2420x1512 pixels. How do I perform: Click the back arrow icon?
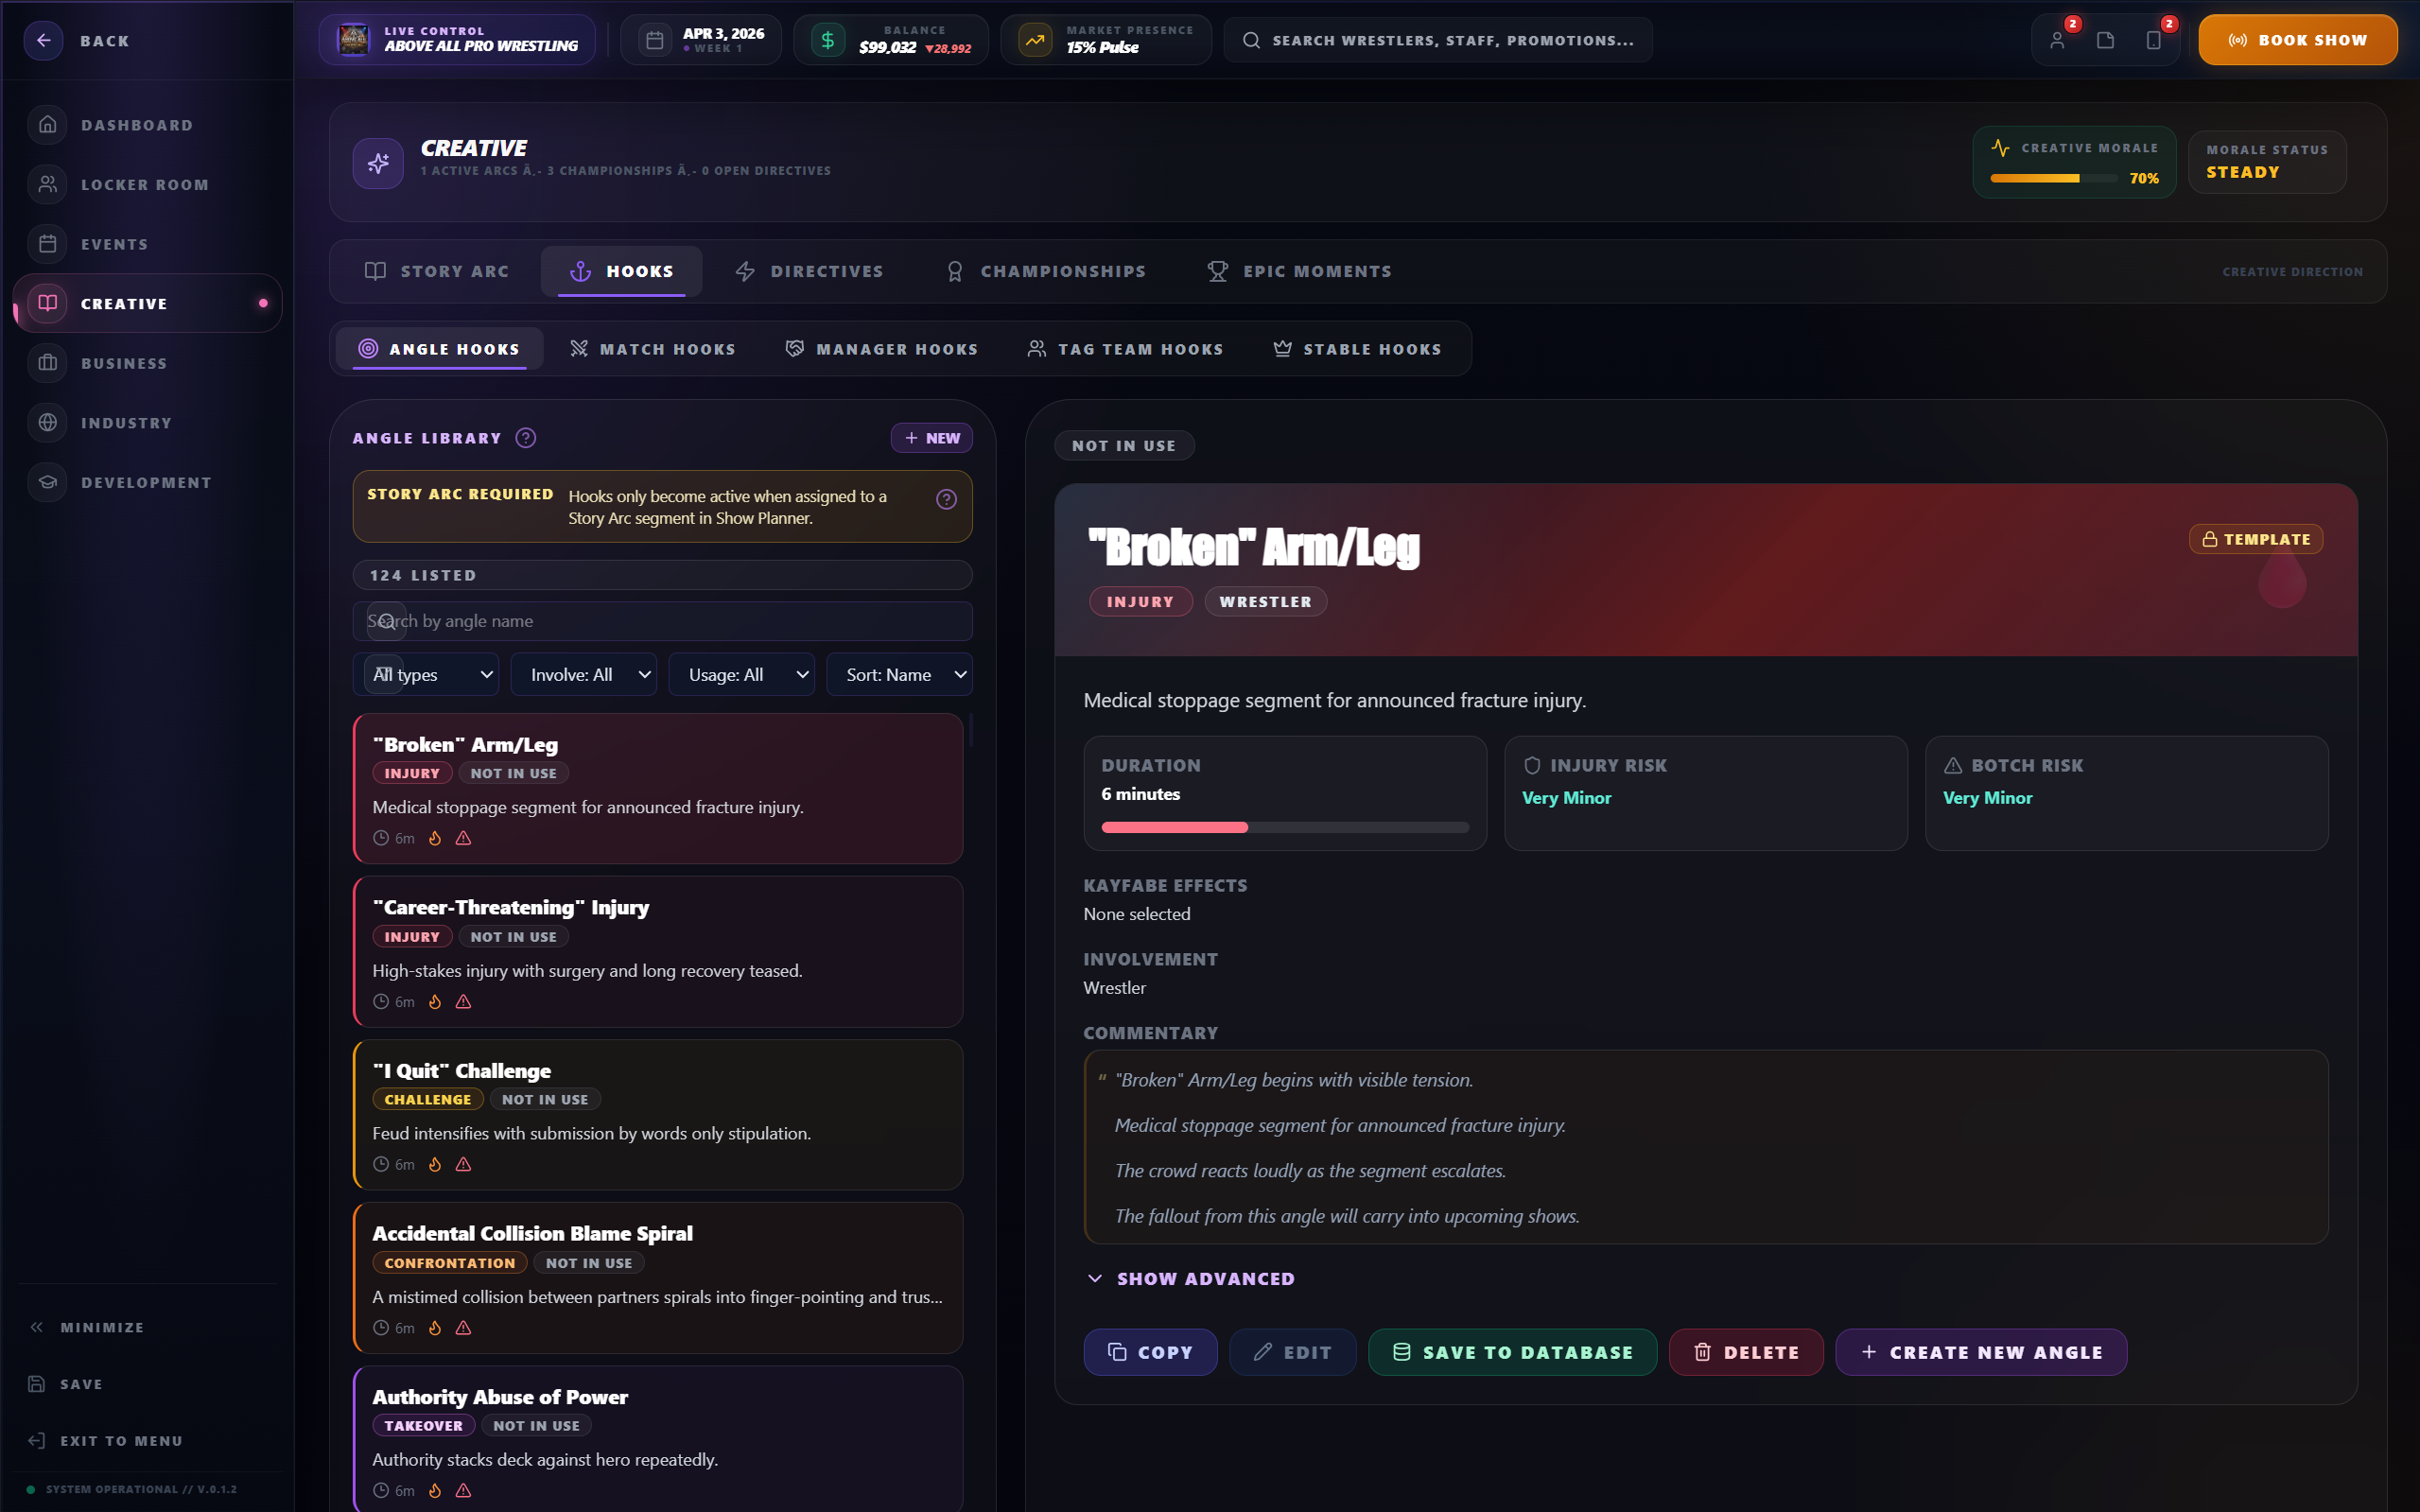(43, 41)
